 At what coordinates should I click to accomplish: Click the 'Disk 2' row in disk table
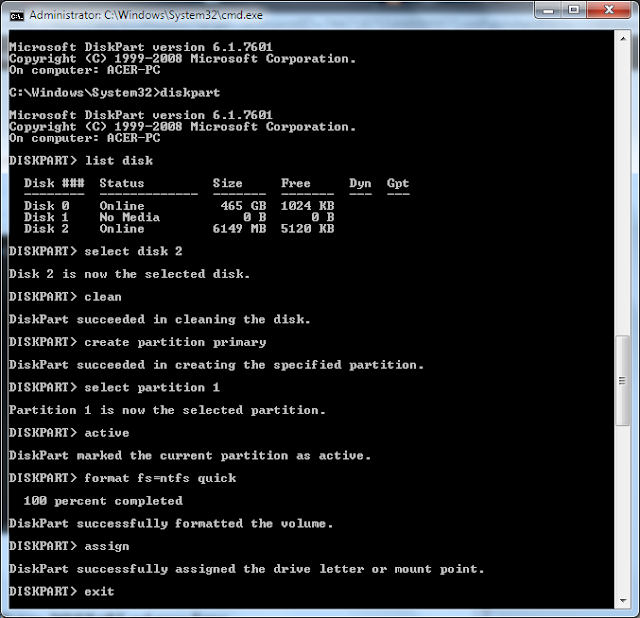[x=179, y=229]
